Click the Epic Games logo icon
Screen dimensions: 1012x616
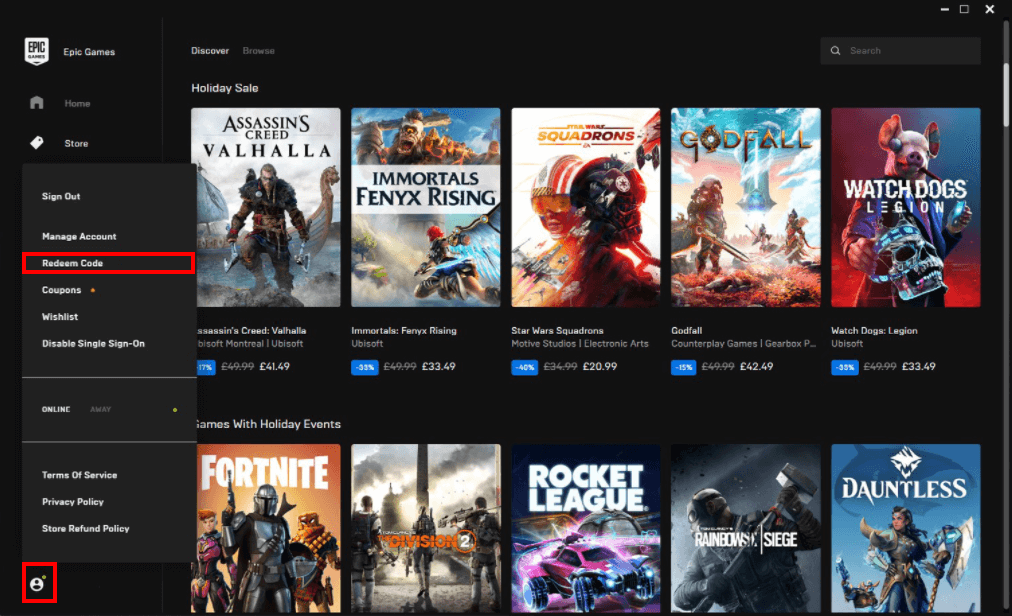pyautogui.click(x=36, y=51)
